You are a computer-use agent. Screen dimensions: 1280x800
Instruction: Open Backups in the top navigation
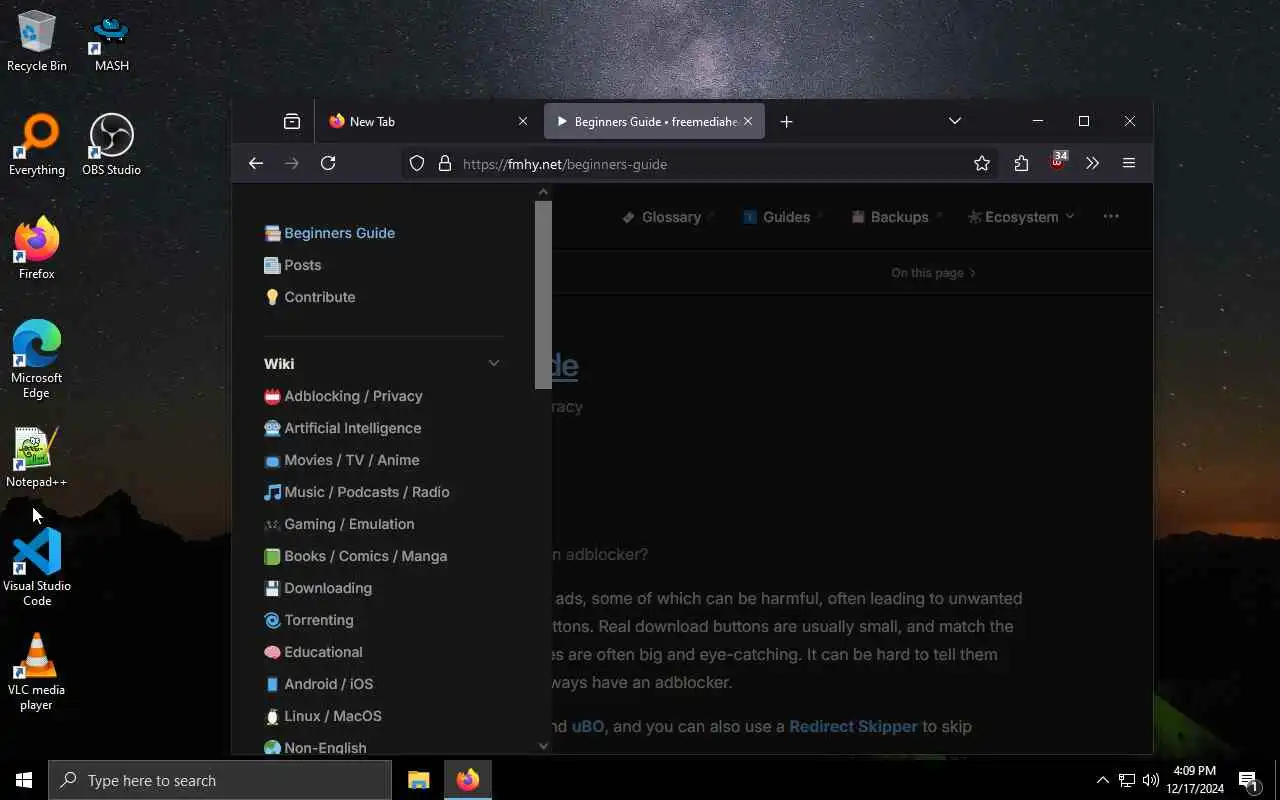pos(896,217)
